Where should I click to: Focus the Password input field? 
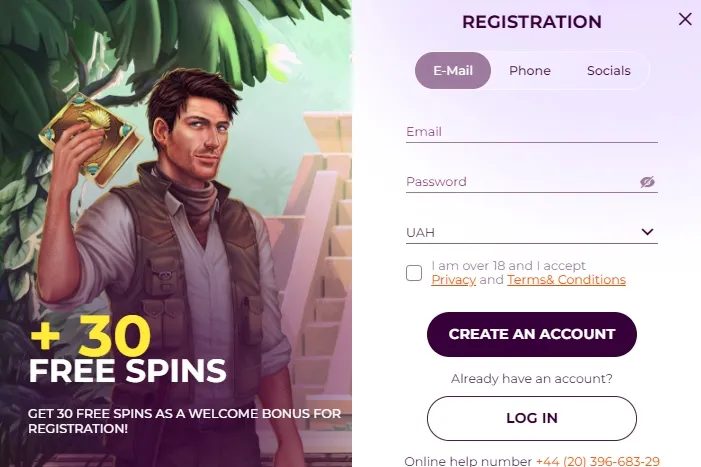[520, 182]
